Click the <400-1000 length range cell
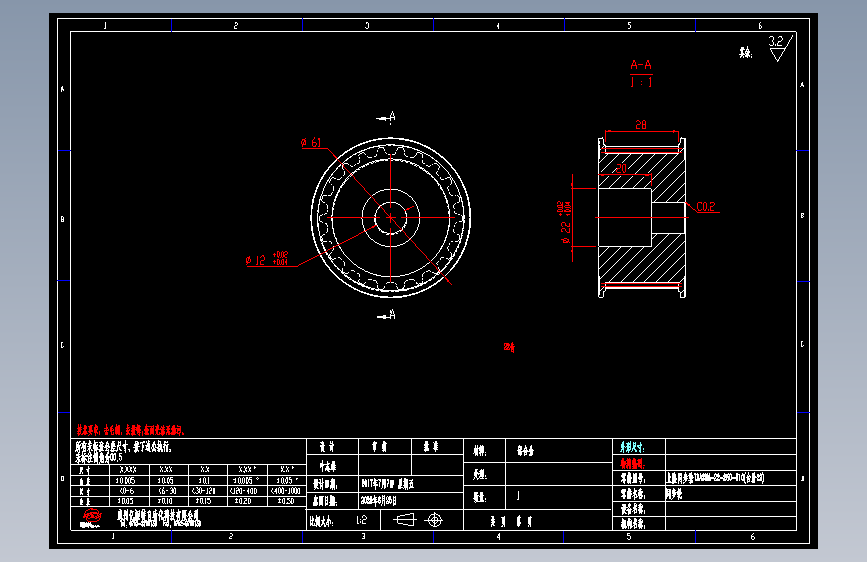This screenshot has width=867, height=562. 286,491
